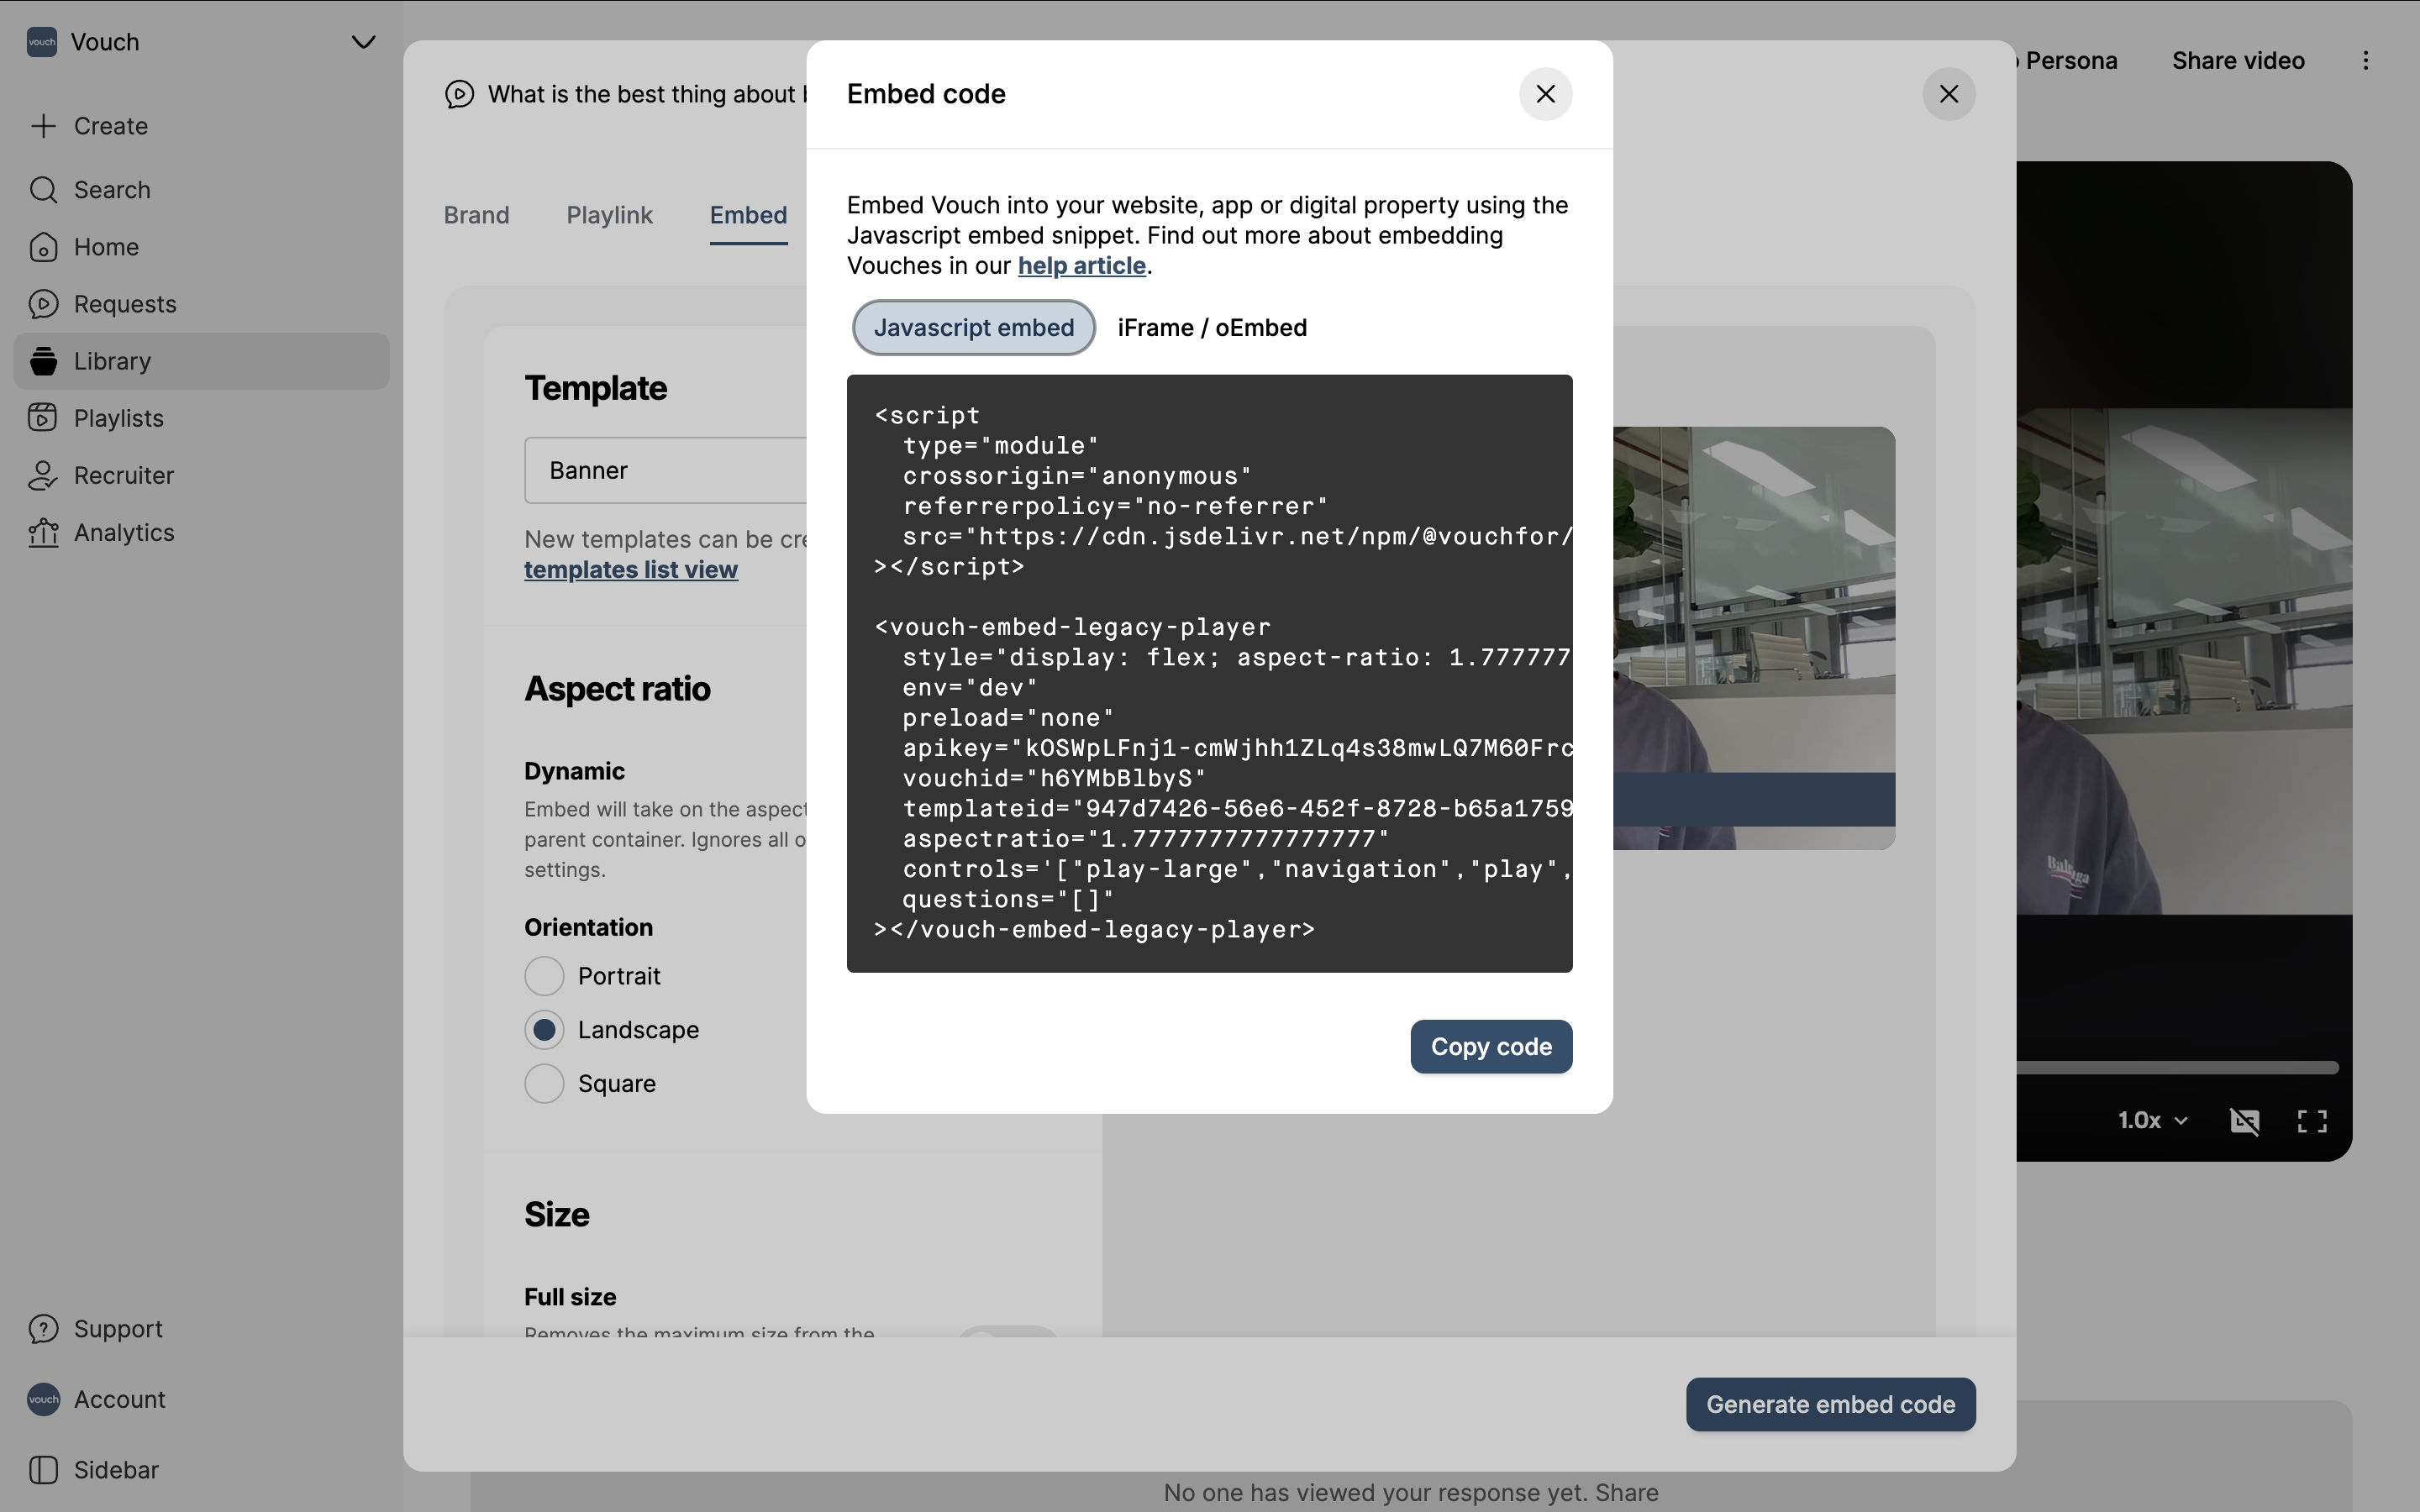This screenshot has height=1512, width=2420.
Task: Select the Portrait orientation radio
Action: 544,976
